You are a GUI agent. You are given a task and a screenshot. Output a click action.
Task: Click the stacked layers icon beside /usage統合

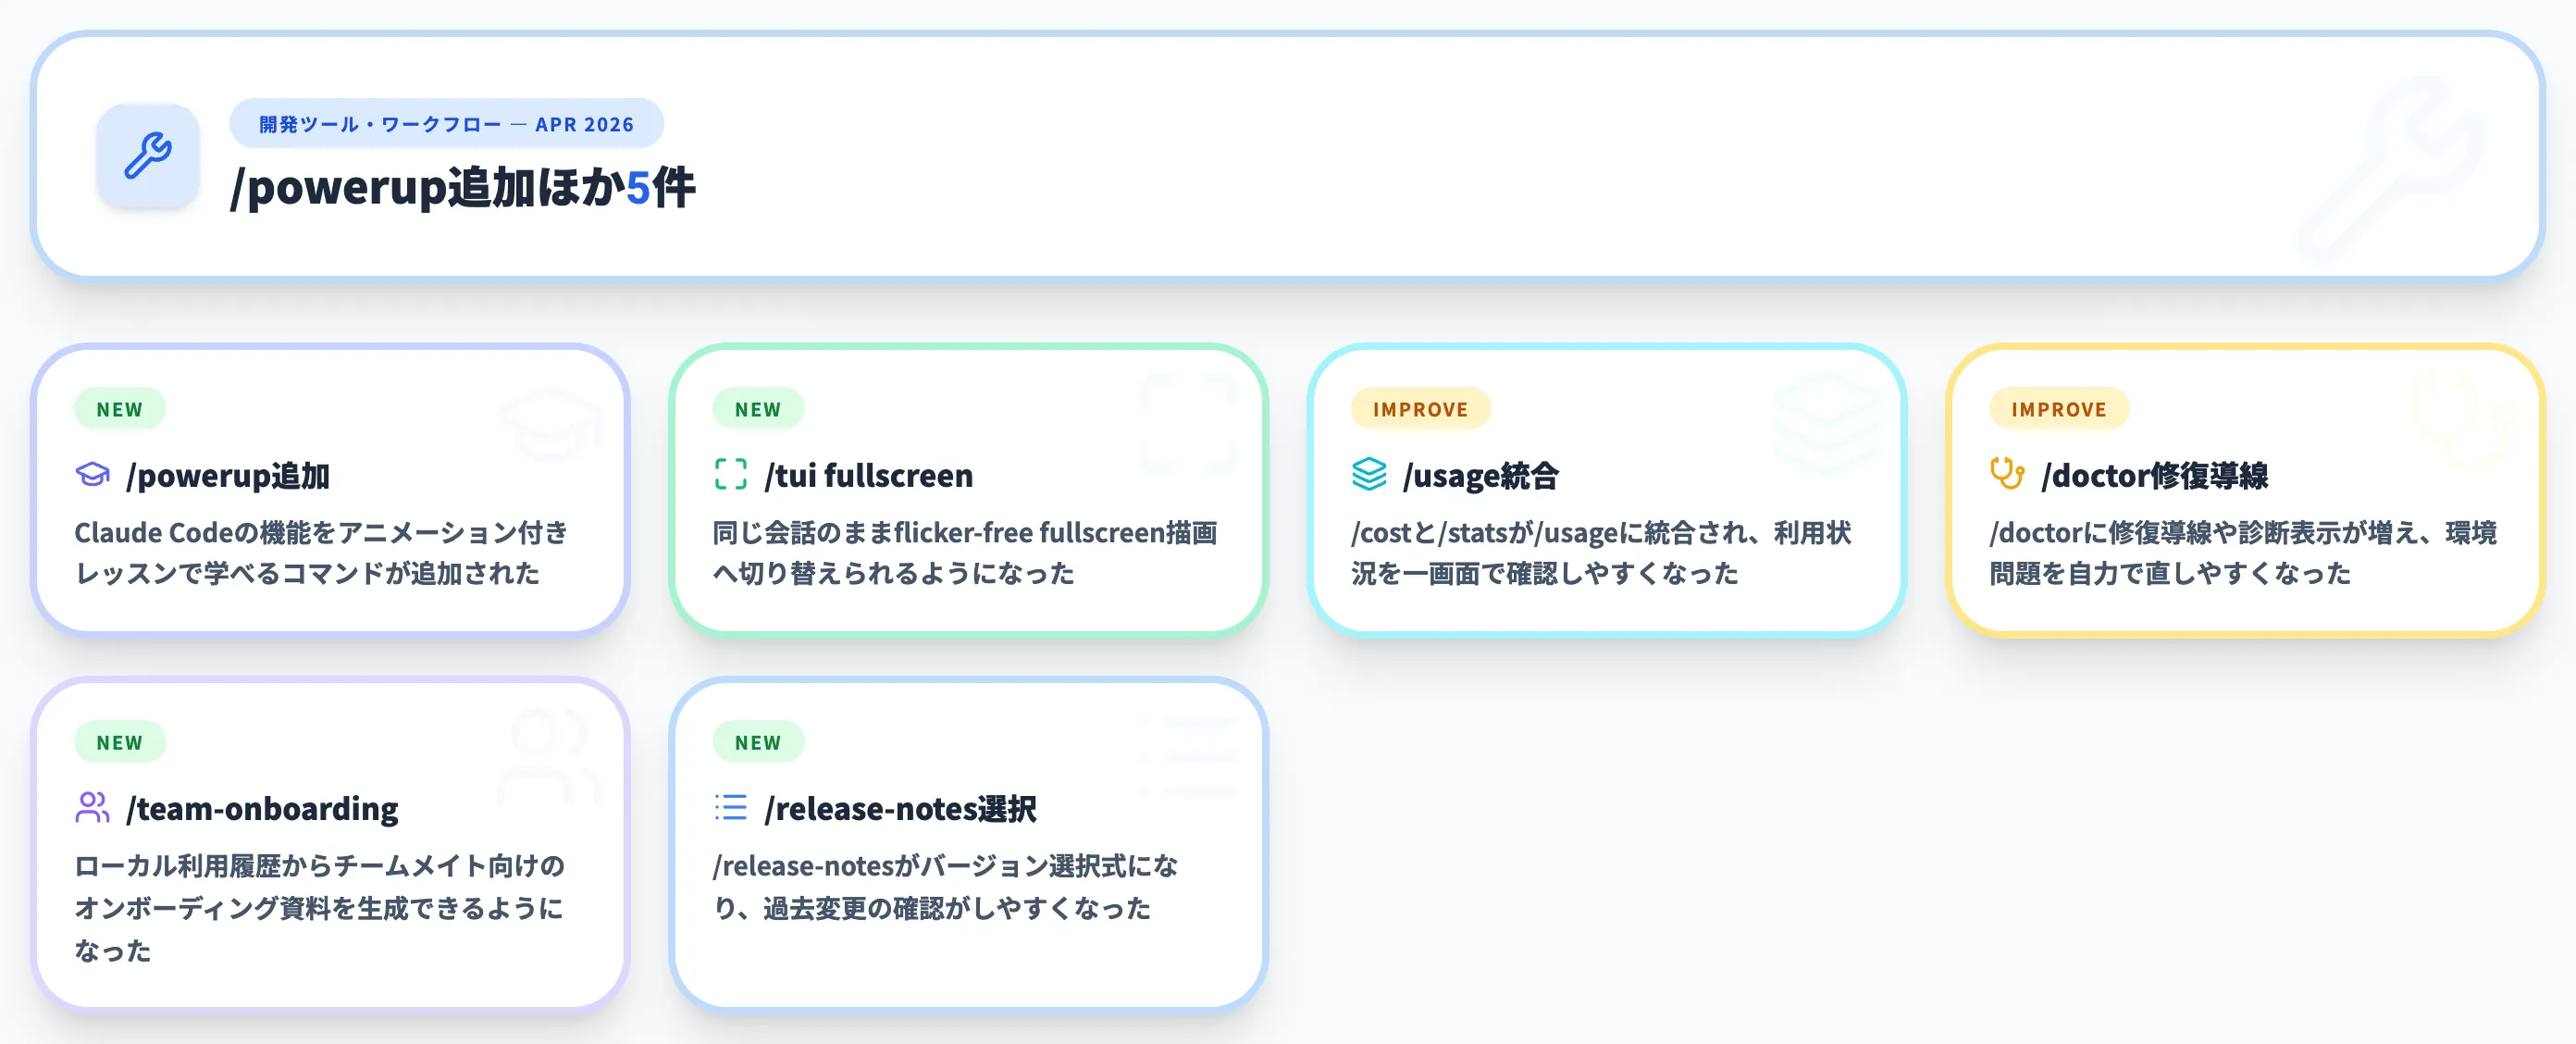tap(1369, 474)
